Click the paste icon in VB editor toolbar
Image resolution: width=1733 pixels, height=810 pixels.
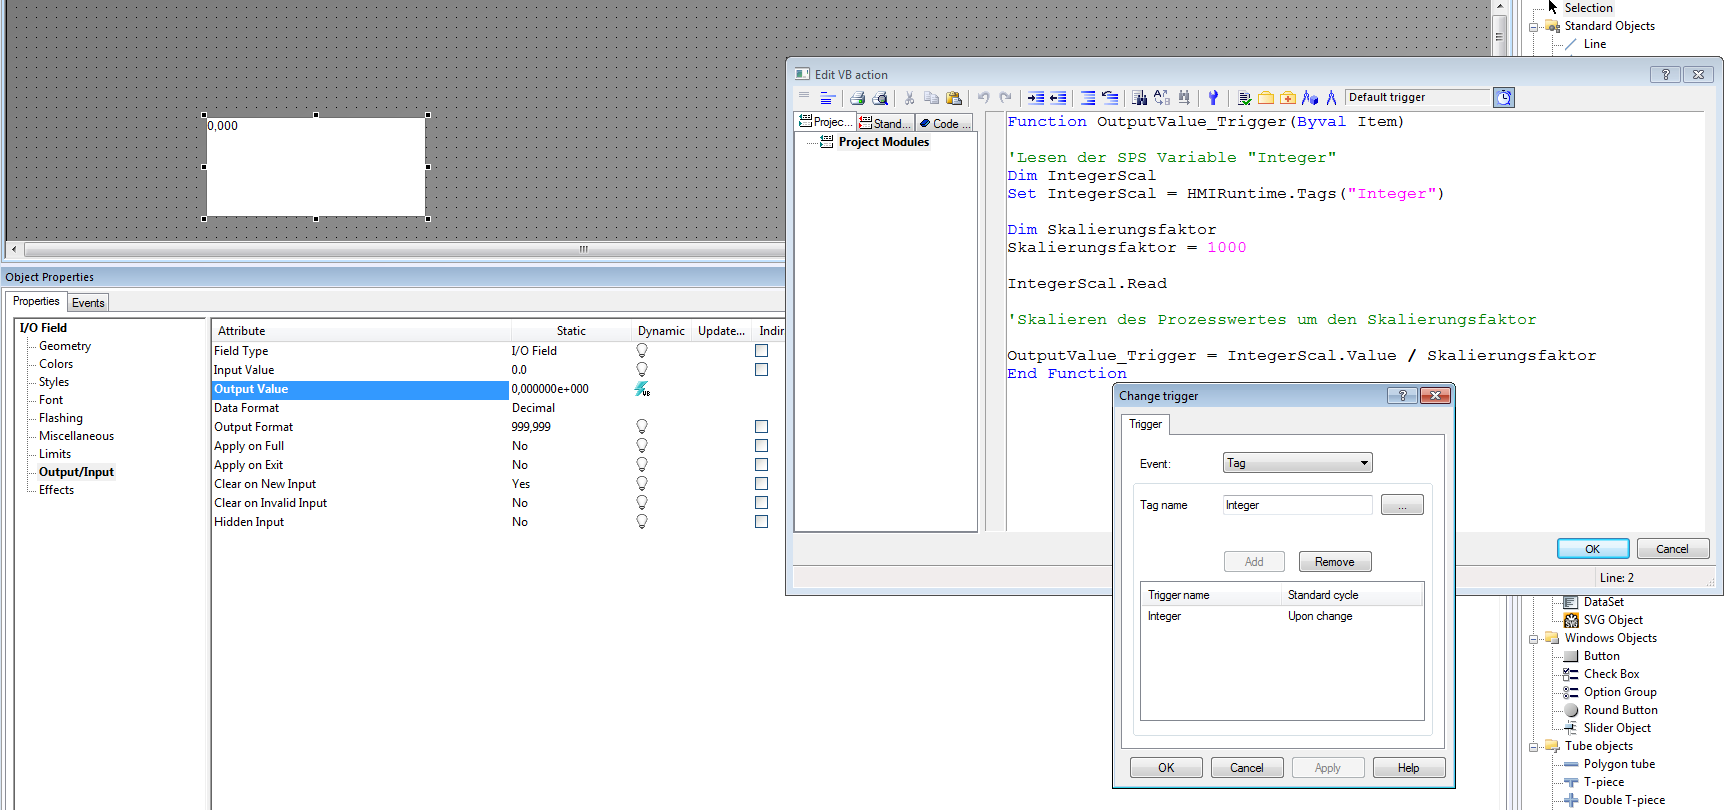click(x=954, y=98)
